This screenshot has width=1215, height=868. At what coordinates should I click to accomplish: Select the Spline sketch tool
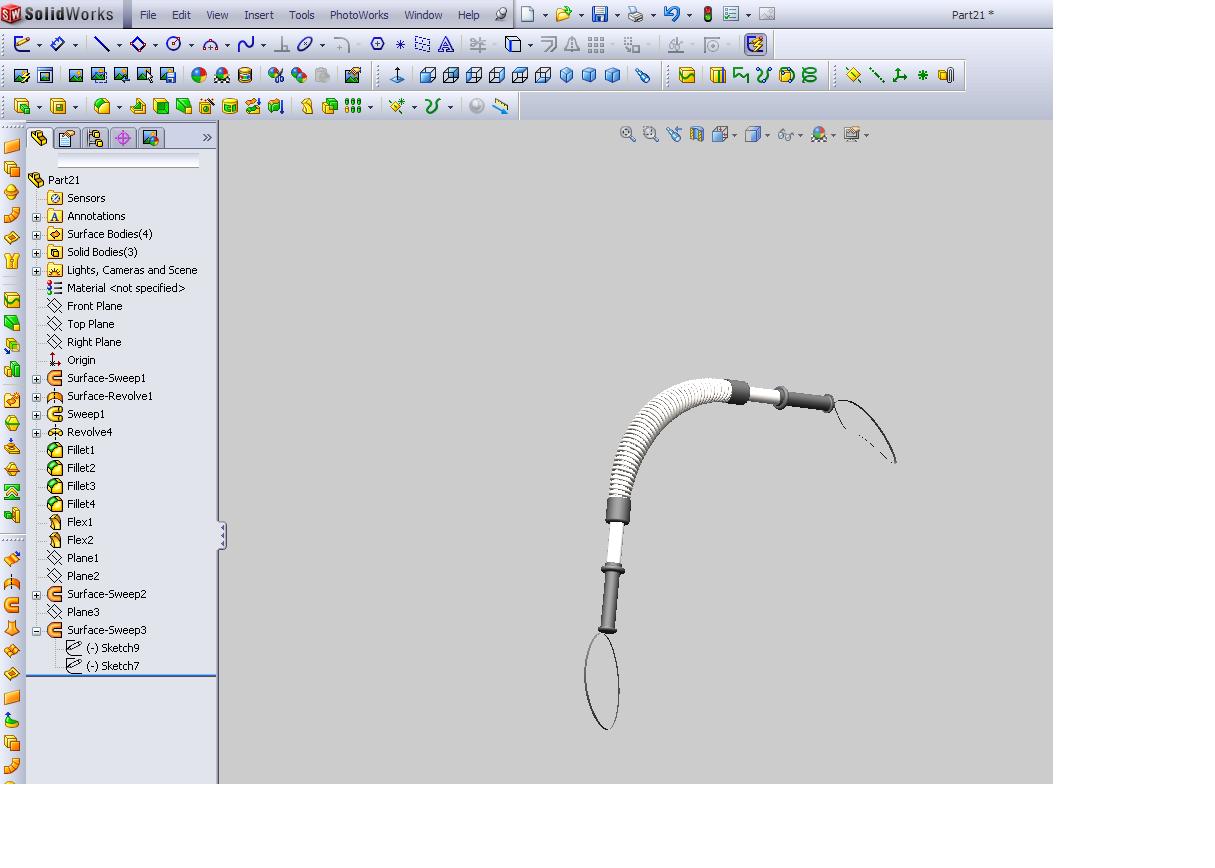click(246, 44)
